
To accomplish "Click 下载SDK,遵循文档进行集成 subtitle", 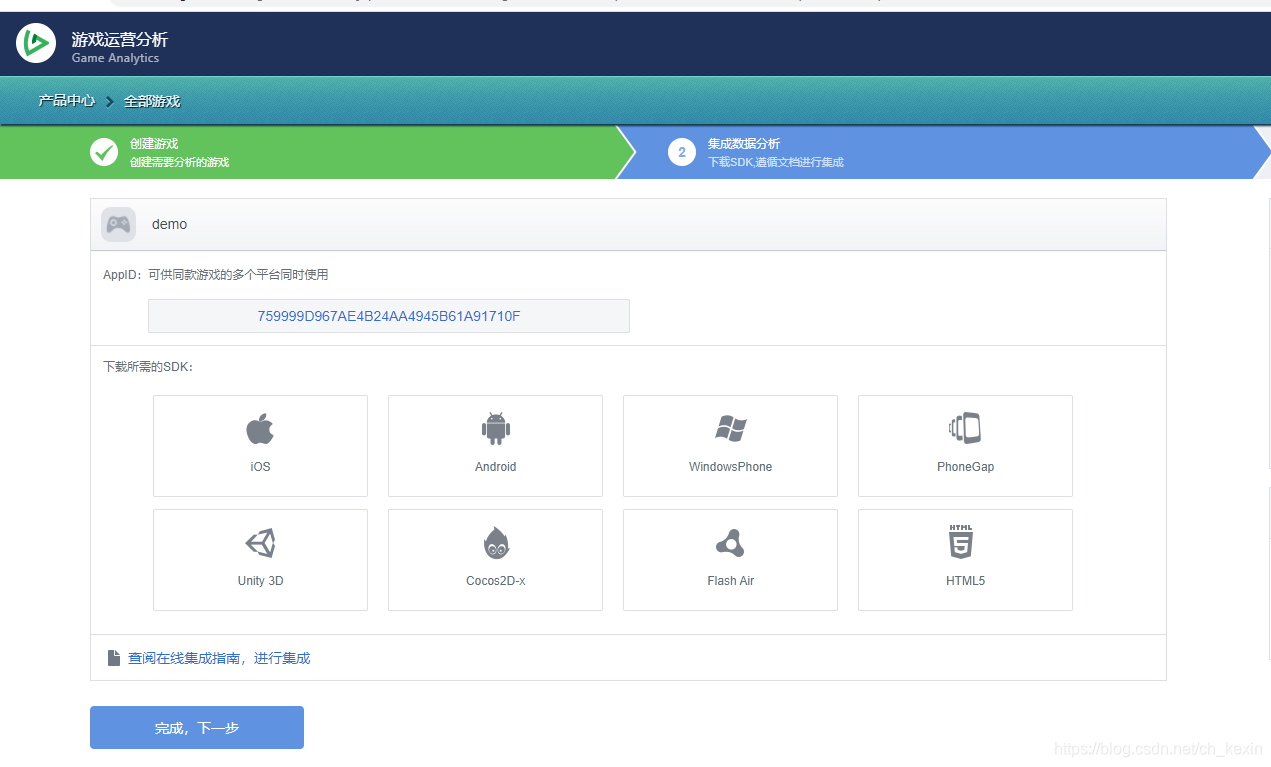I will click(x=776, y=162).
